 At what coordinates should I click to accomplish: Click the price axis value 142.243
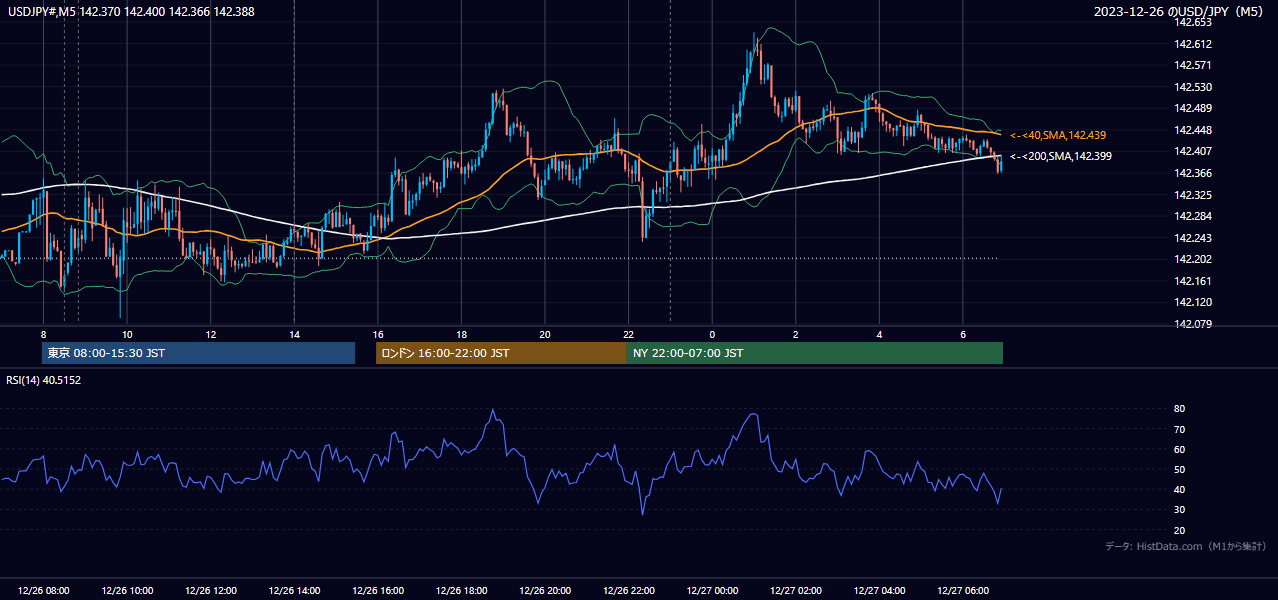(1194, 238)
